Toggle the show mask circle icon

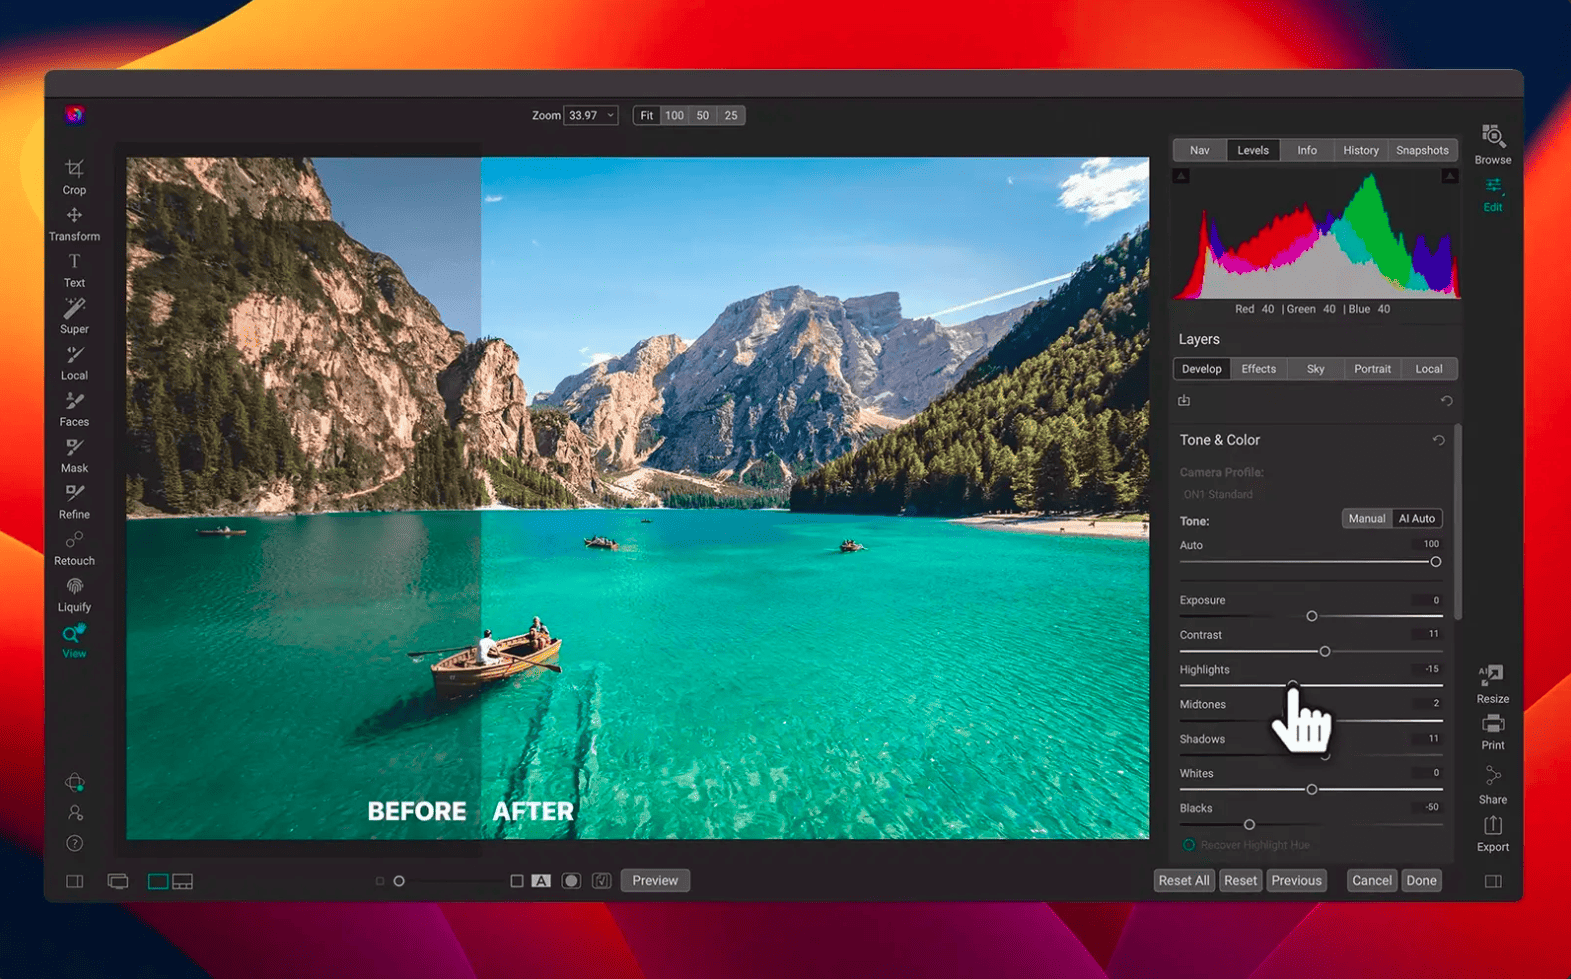pos(571,881)
